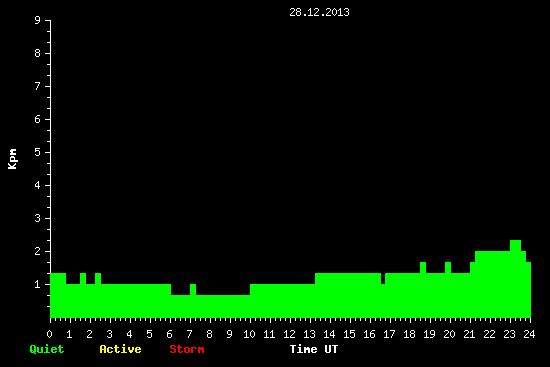Click the date title 28.12.2013
550x367 pixels.
point(319,12)
